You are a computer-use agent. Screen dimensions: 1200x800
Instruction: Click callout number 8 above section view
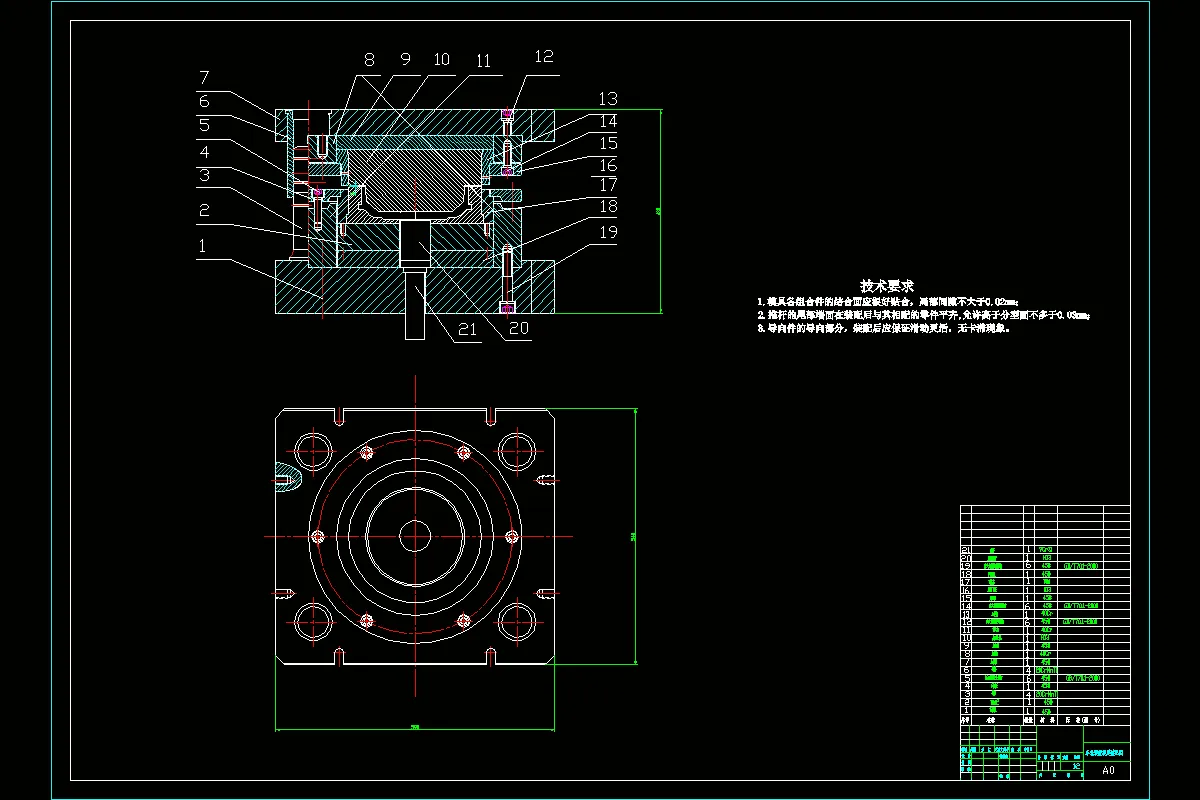tap(369, 61)
